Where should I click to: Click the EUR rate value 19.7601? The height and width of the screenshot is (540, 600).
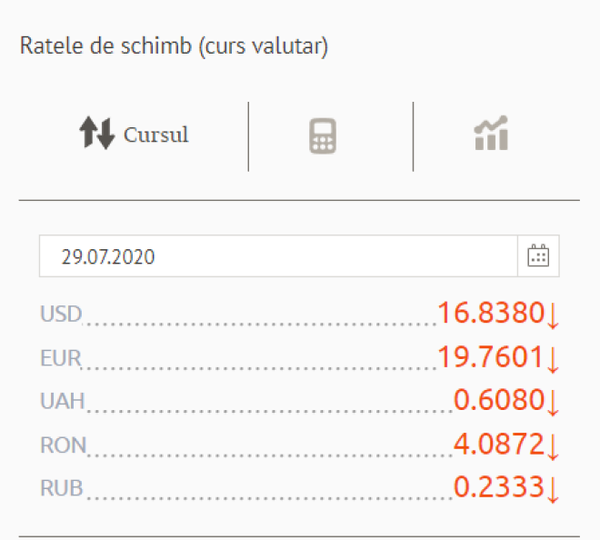point(490,357)
